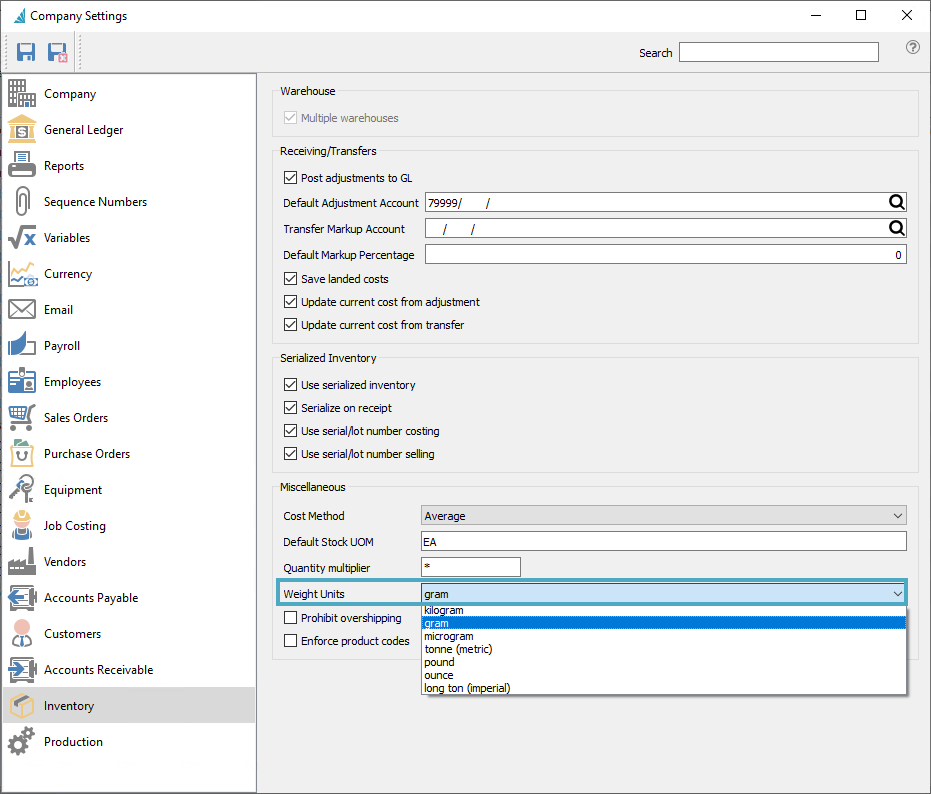Click the Save icon in toolbar
Viewport: 931px width, 794px height.
[x=26, y=52]
